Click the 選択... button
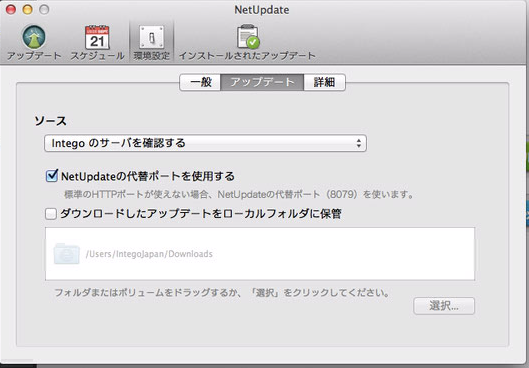Screen dimensions: 529x368 [x=444, y=306]
